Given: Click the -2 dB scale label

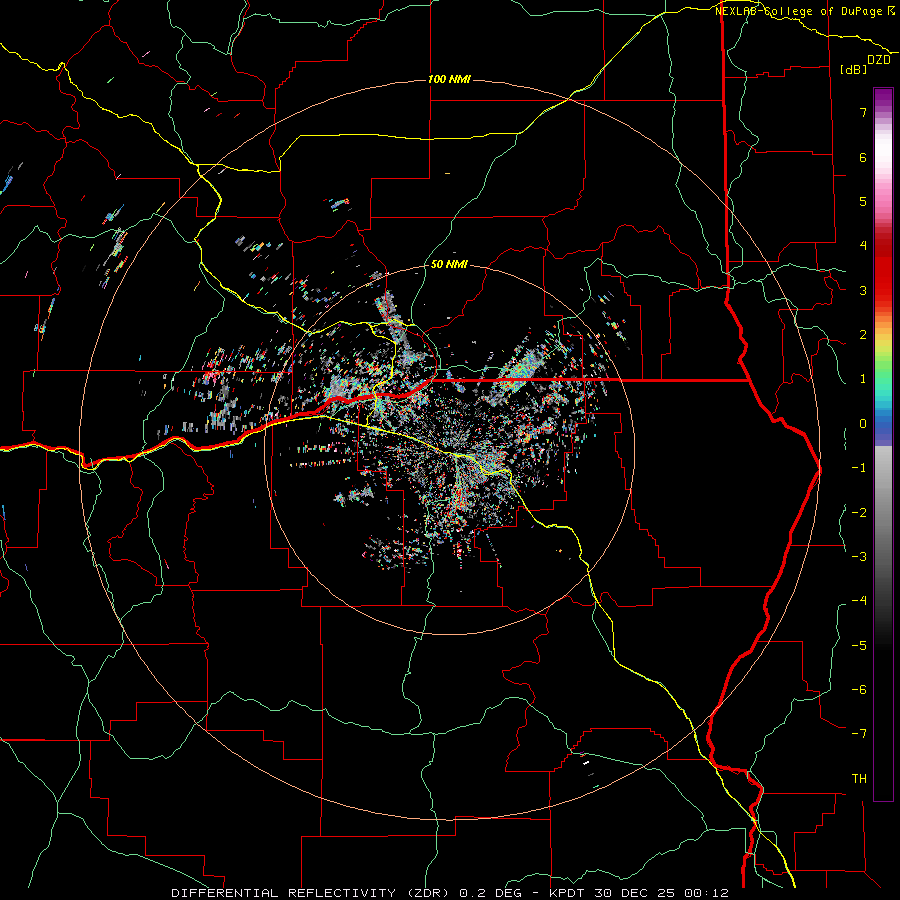Looking at the screenshot, I should click(859, 513).
